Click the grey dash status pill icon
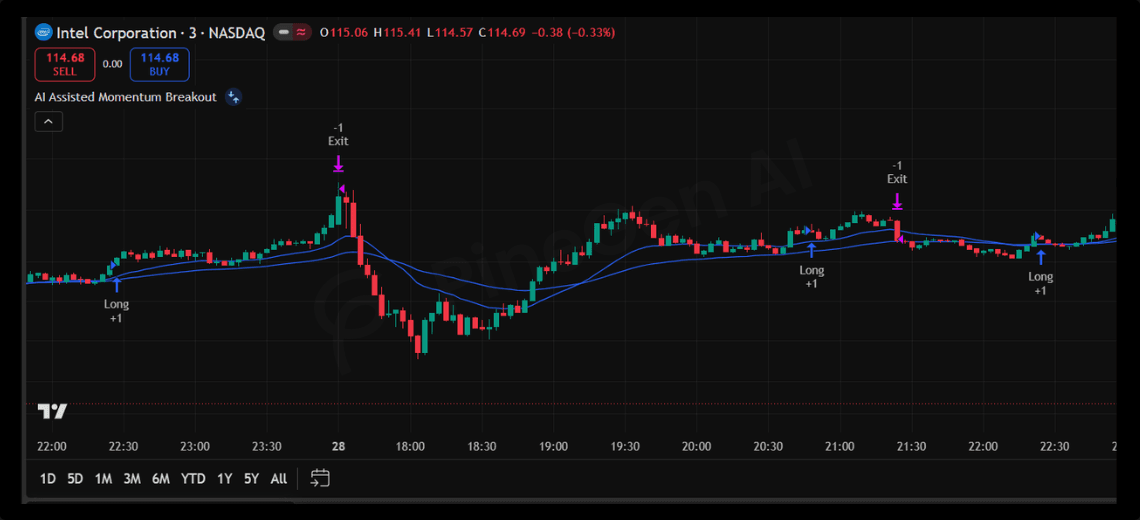Viewport: 1140px width, 520px height. tap(284, 33)
